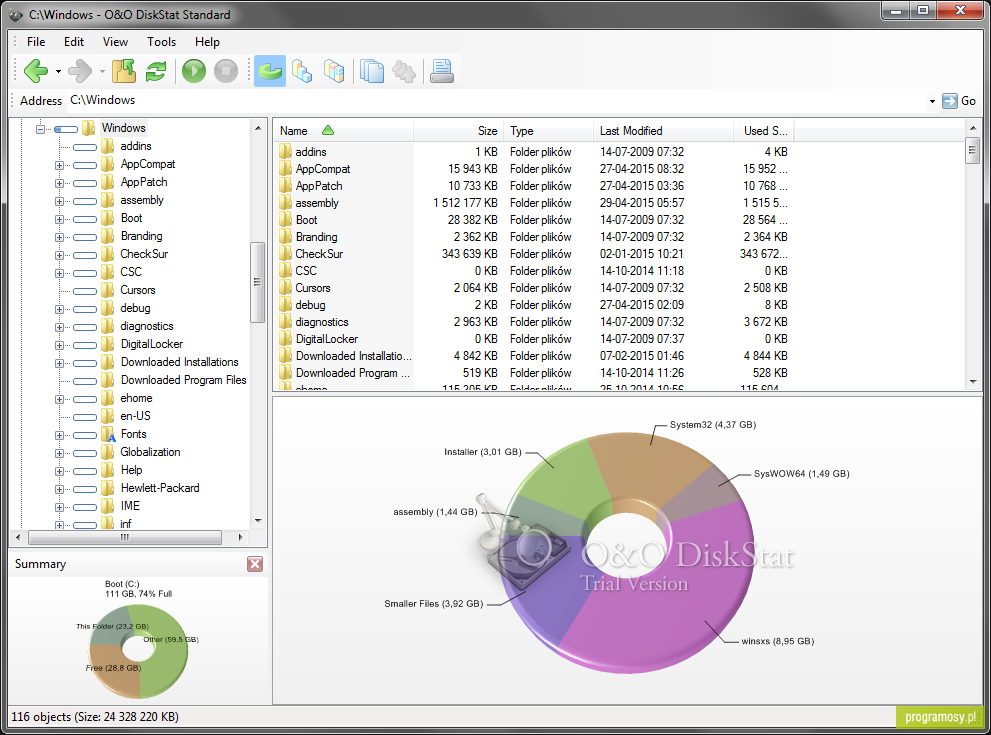Click the Go arrow button
The width and height of the screenshot is (991, 735).
[x=959, y=101]
